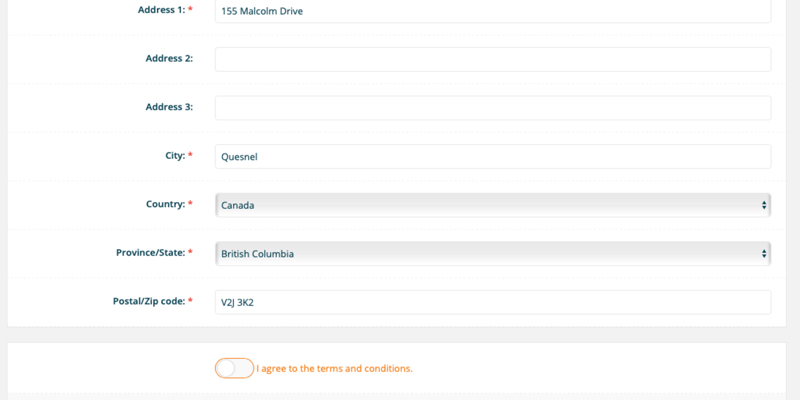
Task: Click the Address 1 field with Malcolm Drive
Action: click(493, 11)
